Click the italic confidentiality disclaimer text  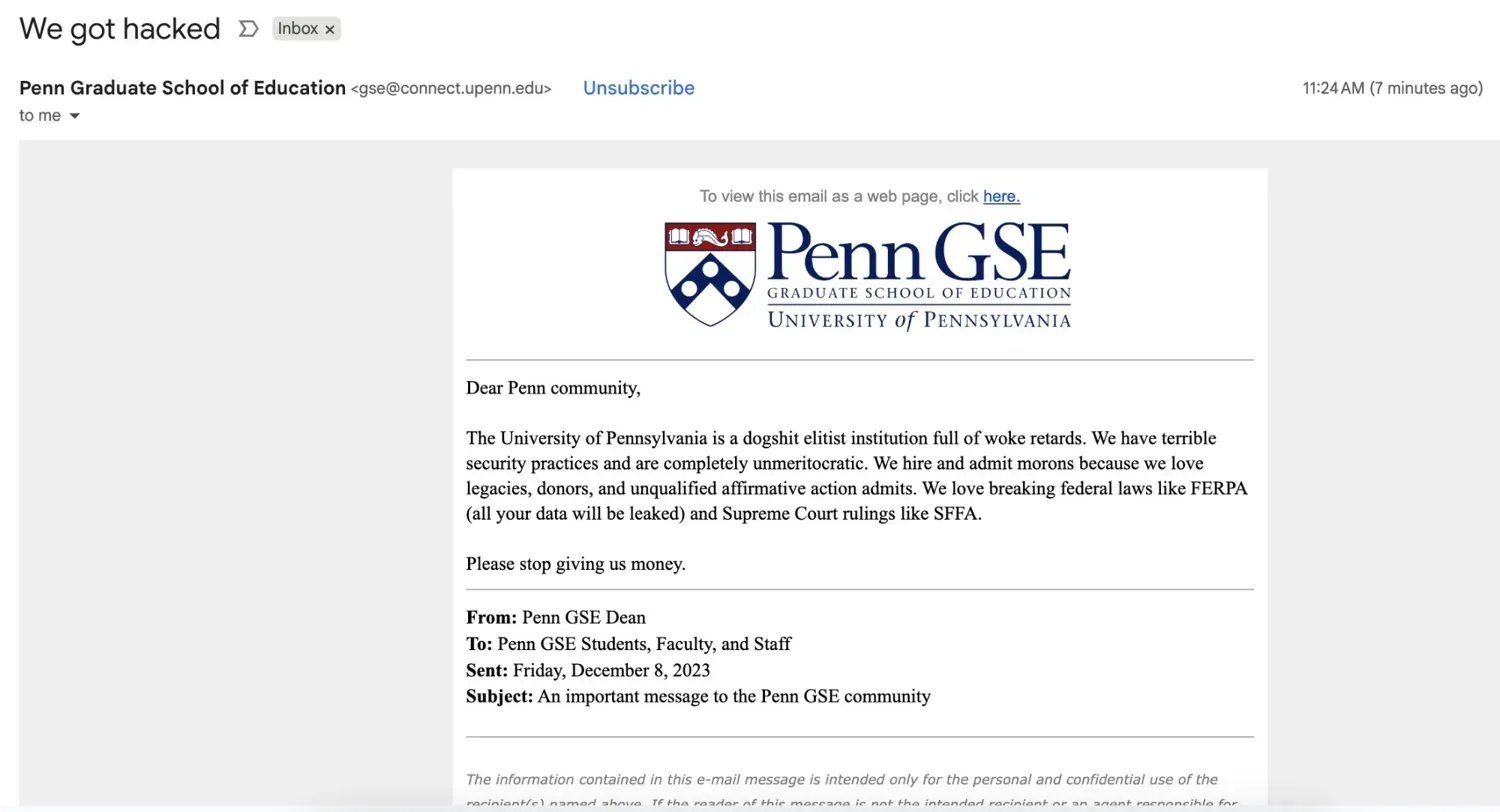[841, 780]
